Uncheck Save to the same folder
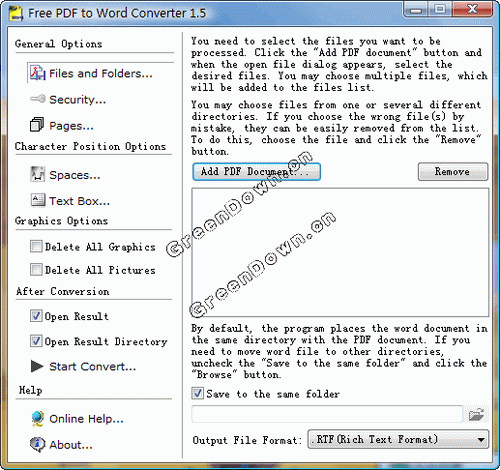This screenshot has height=470, width=500. [198, 393]
